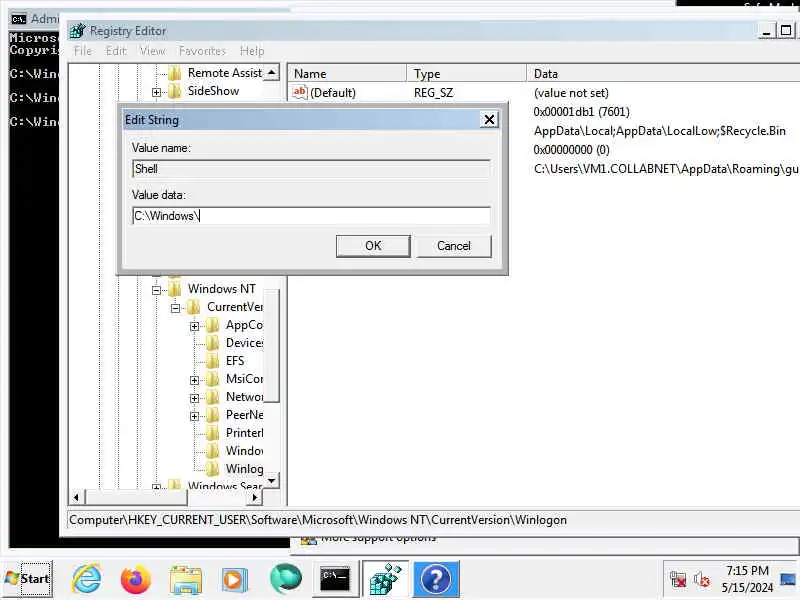Select the SideShow folder icon
This screenshot has height=600, width=800.
(x=174, y=91)
